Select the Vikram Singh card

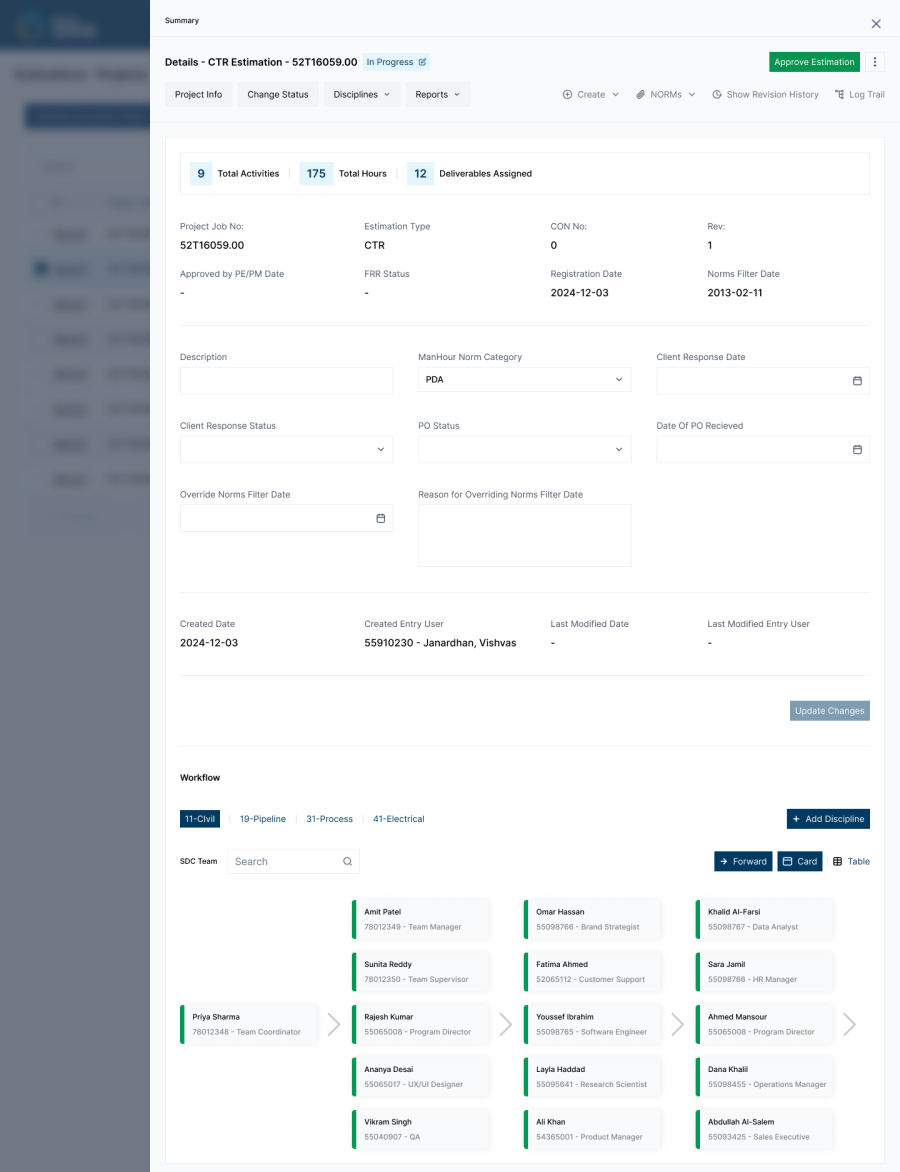[x=420, y=1129]
